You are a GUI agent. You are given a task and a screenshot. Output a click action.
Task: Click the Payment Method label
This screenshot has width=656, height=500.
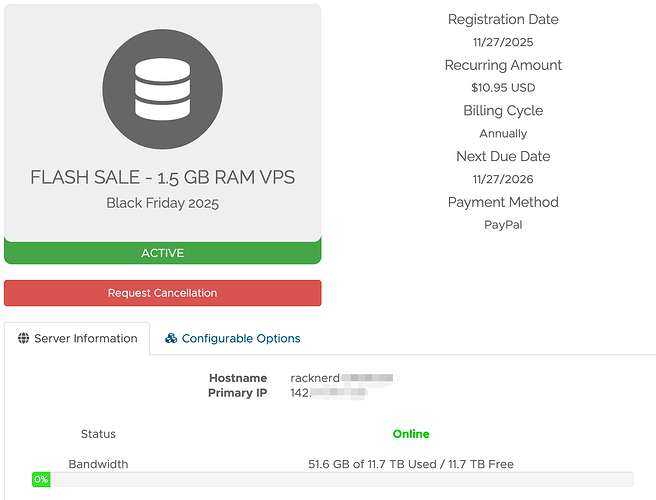coord(503,202)
